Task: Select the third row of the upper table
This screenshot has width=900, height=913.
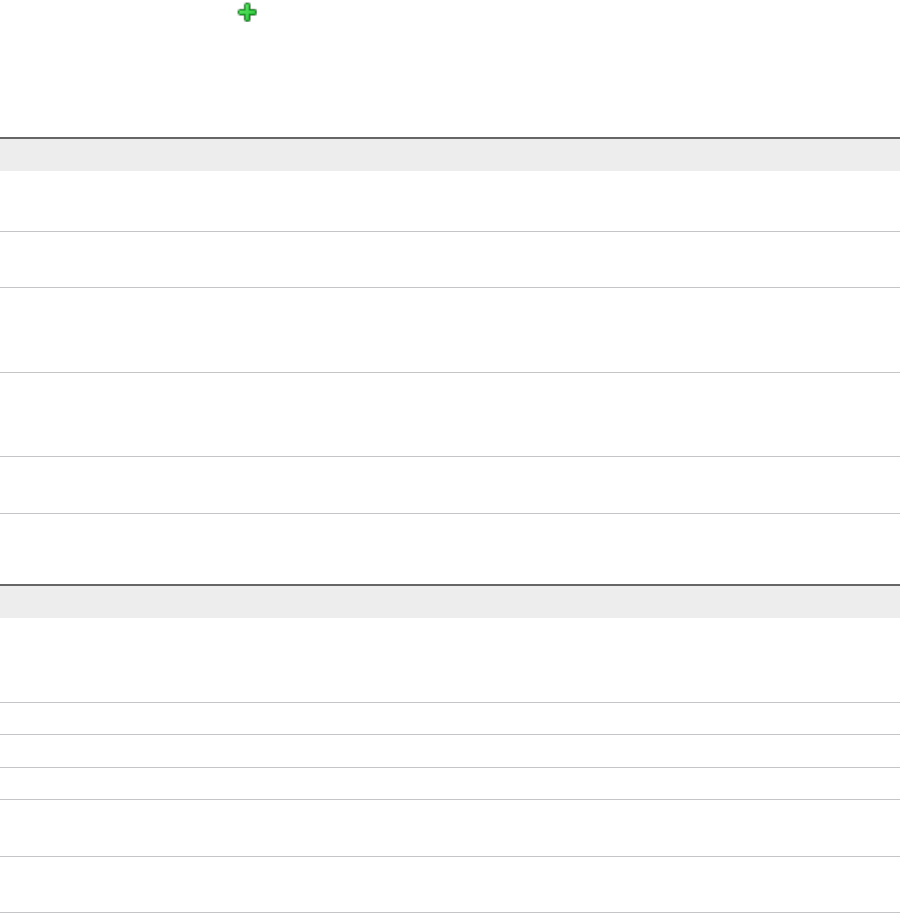Action: click(x=450, y=330)
